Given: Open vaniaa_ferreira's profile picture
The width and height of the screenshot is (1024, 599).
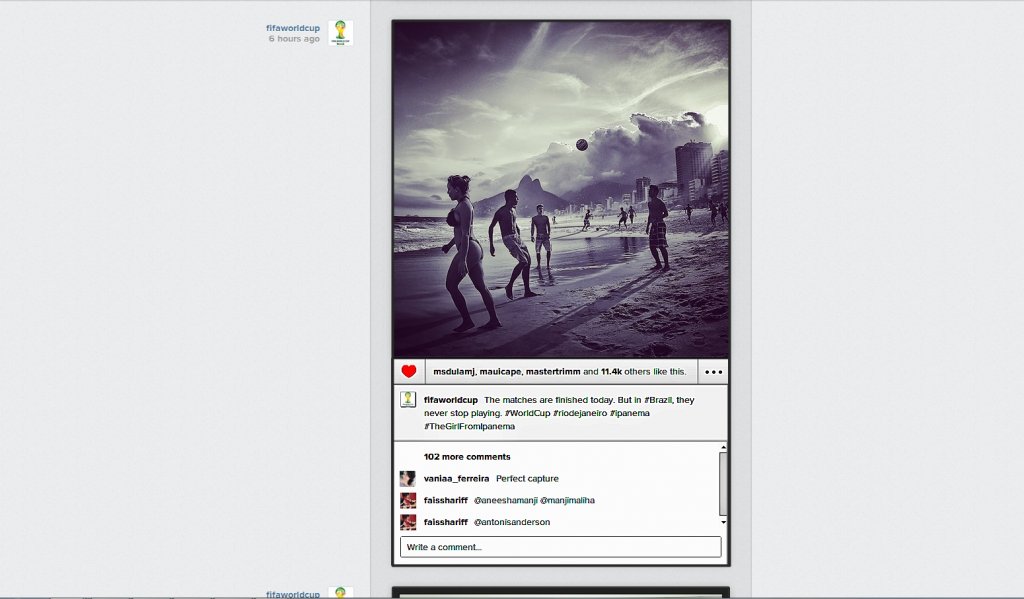Looking at the screenshot, I should coord(408,479).
